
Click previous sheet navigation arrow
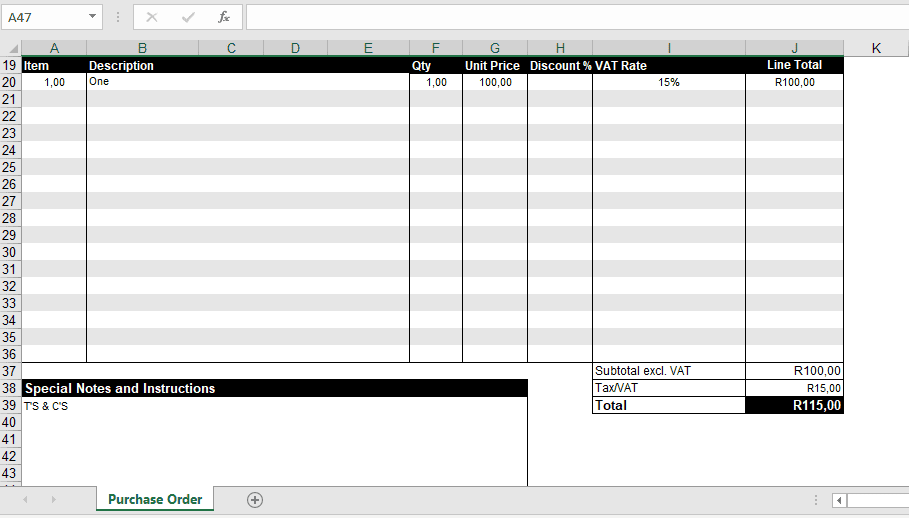(x=25, y=500)
